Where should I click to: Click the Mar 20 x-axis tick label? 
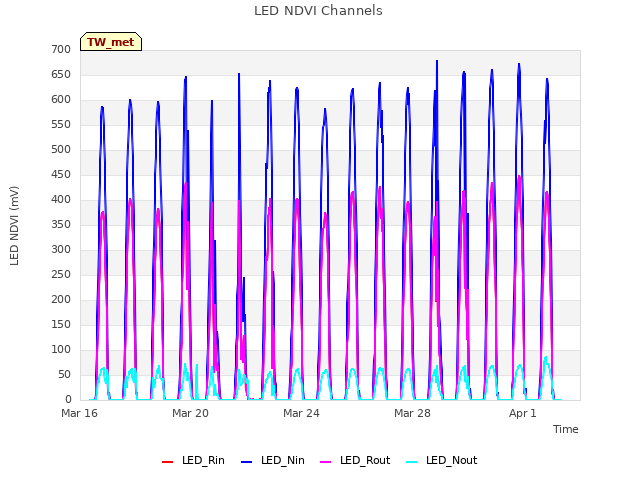[x=190, y=413]
